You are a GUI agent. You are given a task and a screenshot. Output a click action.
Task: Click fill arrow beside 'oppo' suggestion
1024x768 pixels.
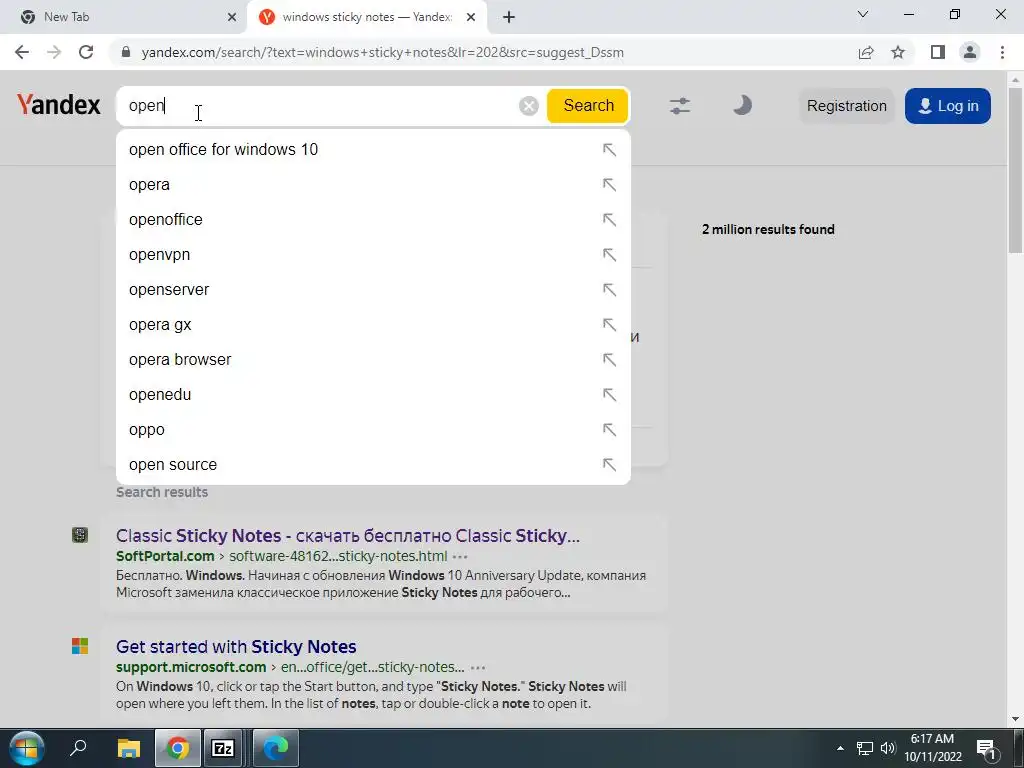609,430
